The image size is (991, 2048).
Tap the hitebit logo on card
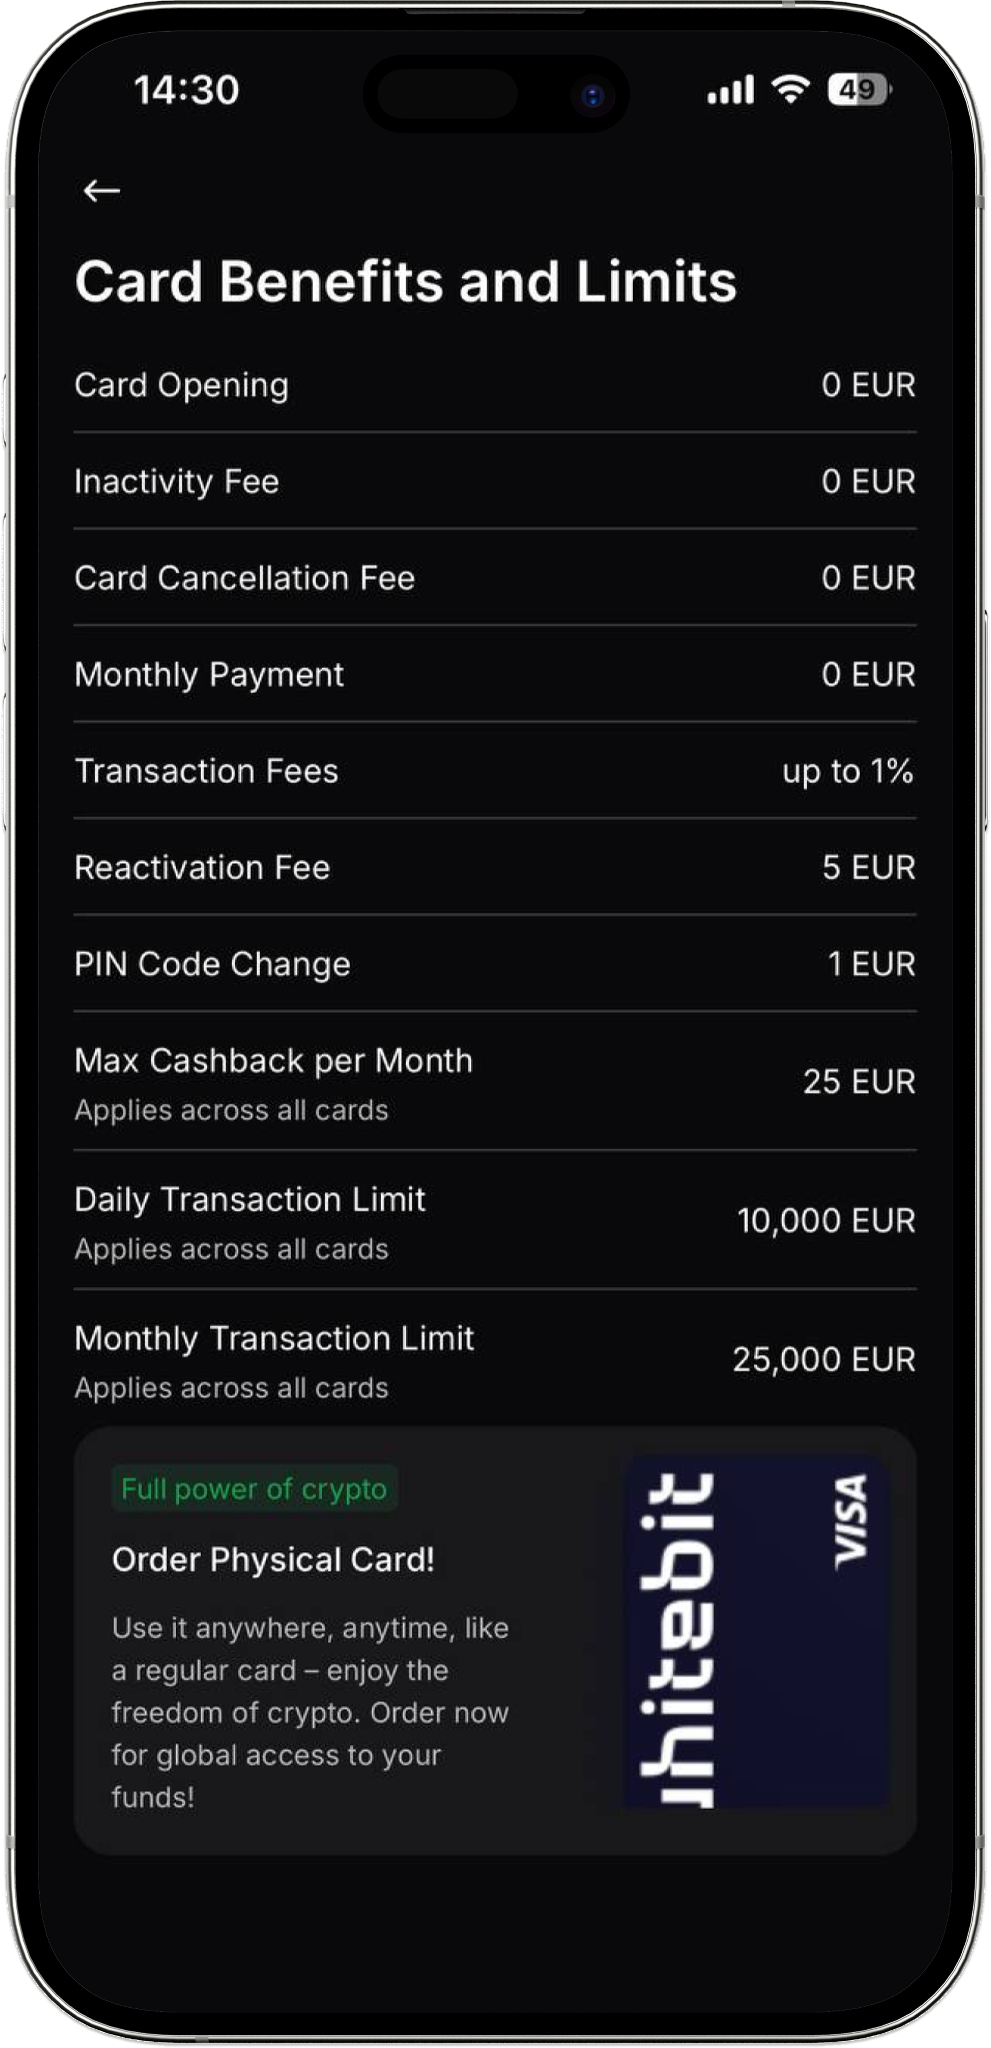(679, 1639)
